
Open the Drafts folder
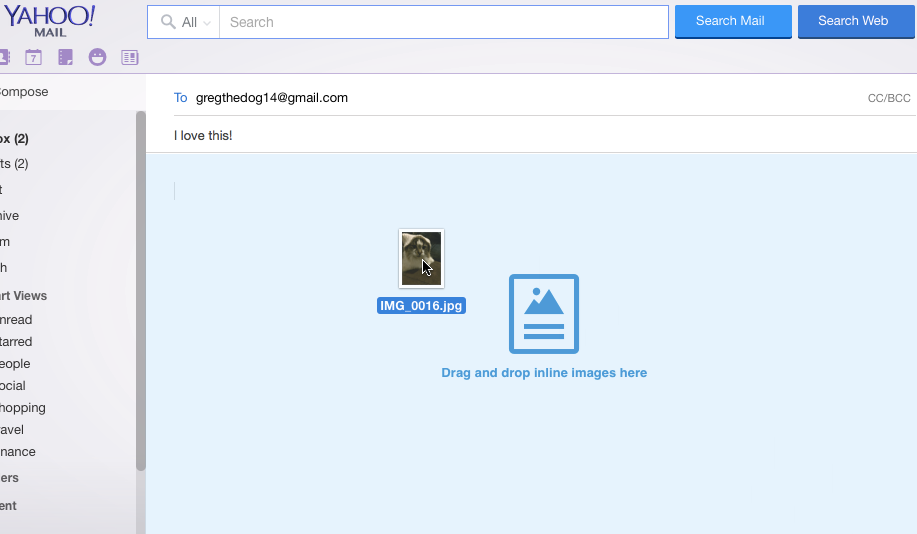point(14,163)
